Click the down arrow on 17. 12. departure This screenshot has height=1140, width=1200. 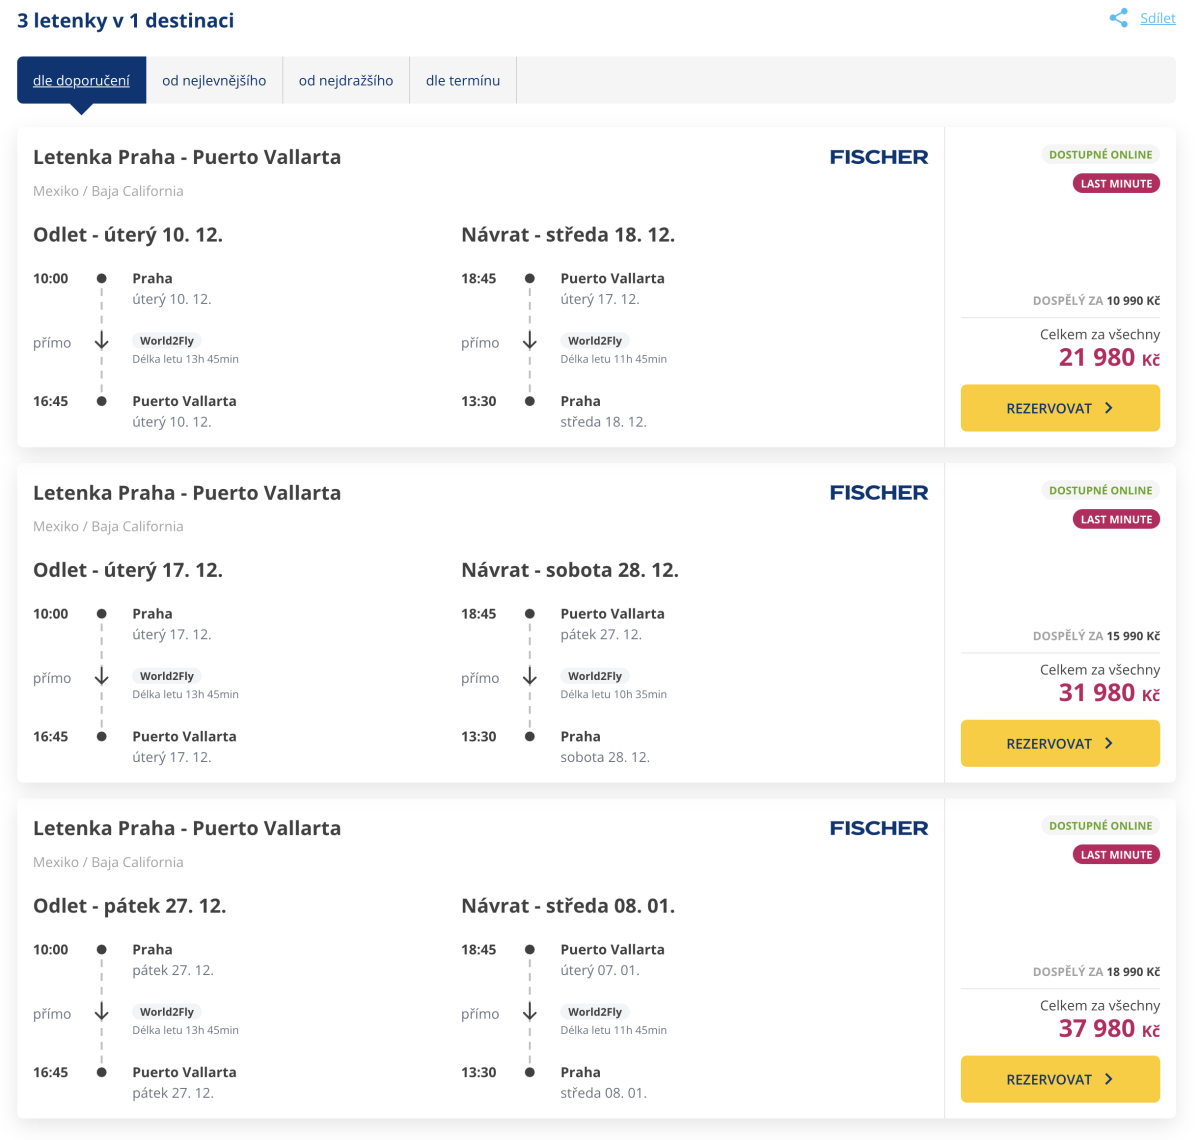coord(102,677)
